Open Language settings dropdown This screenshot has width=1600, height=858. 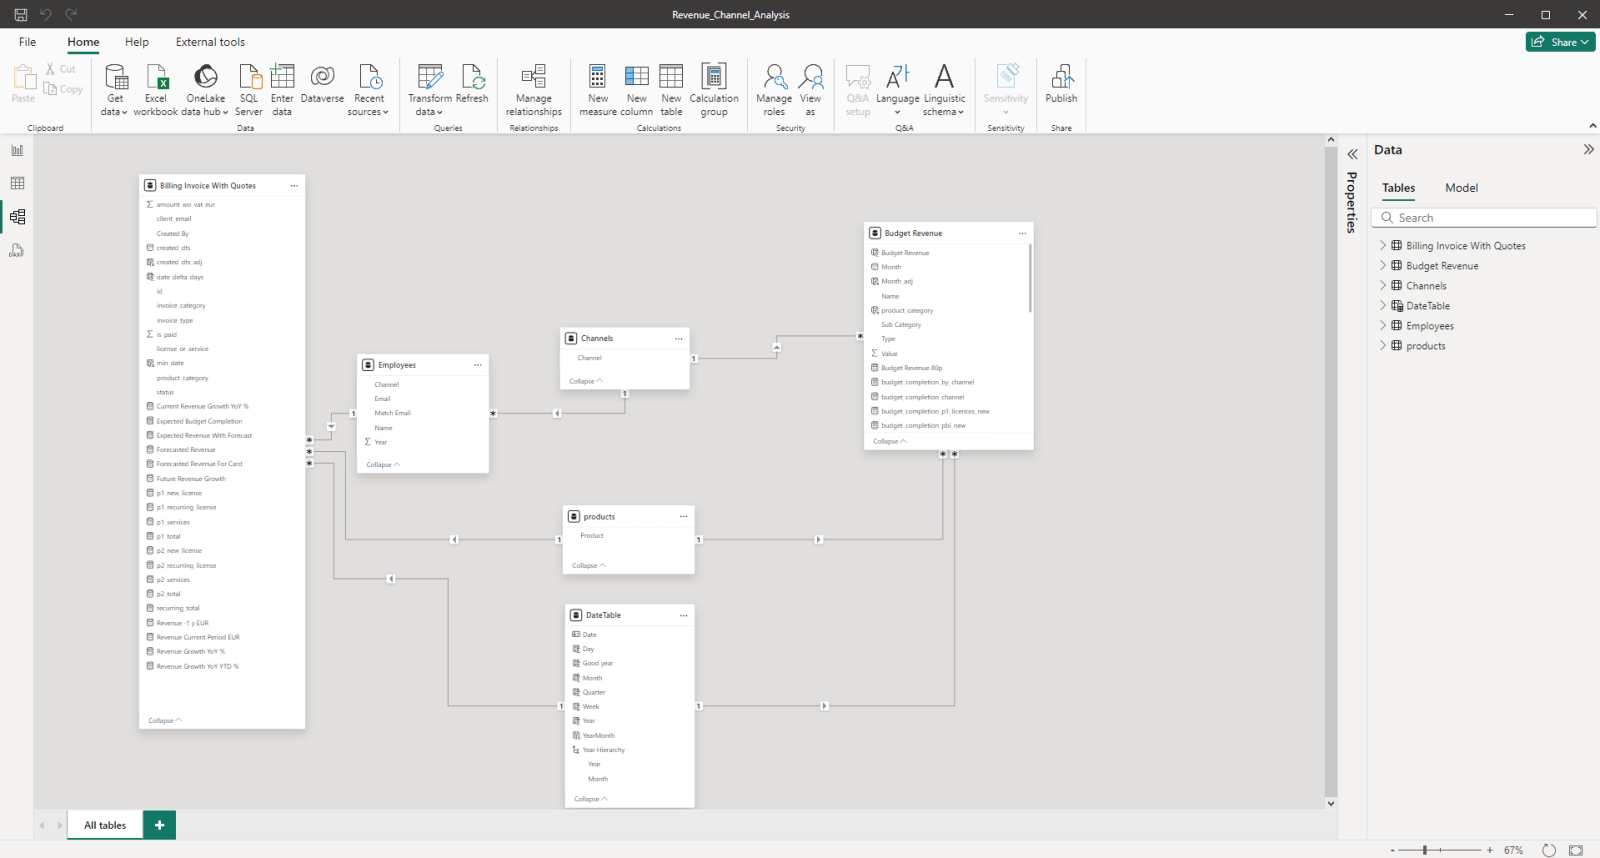[898, 90]
